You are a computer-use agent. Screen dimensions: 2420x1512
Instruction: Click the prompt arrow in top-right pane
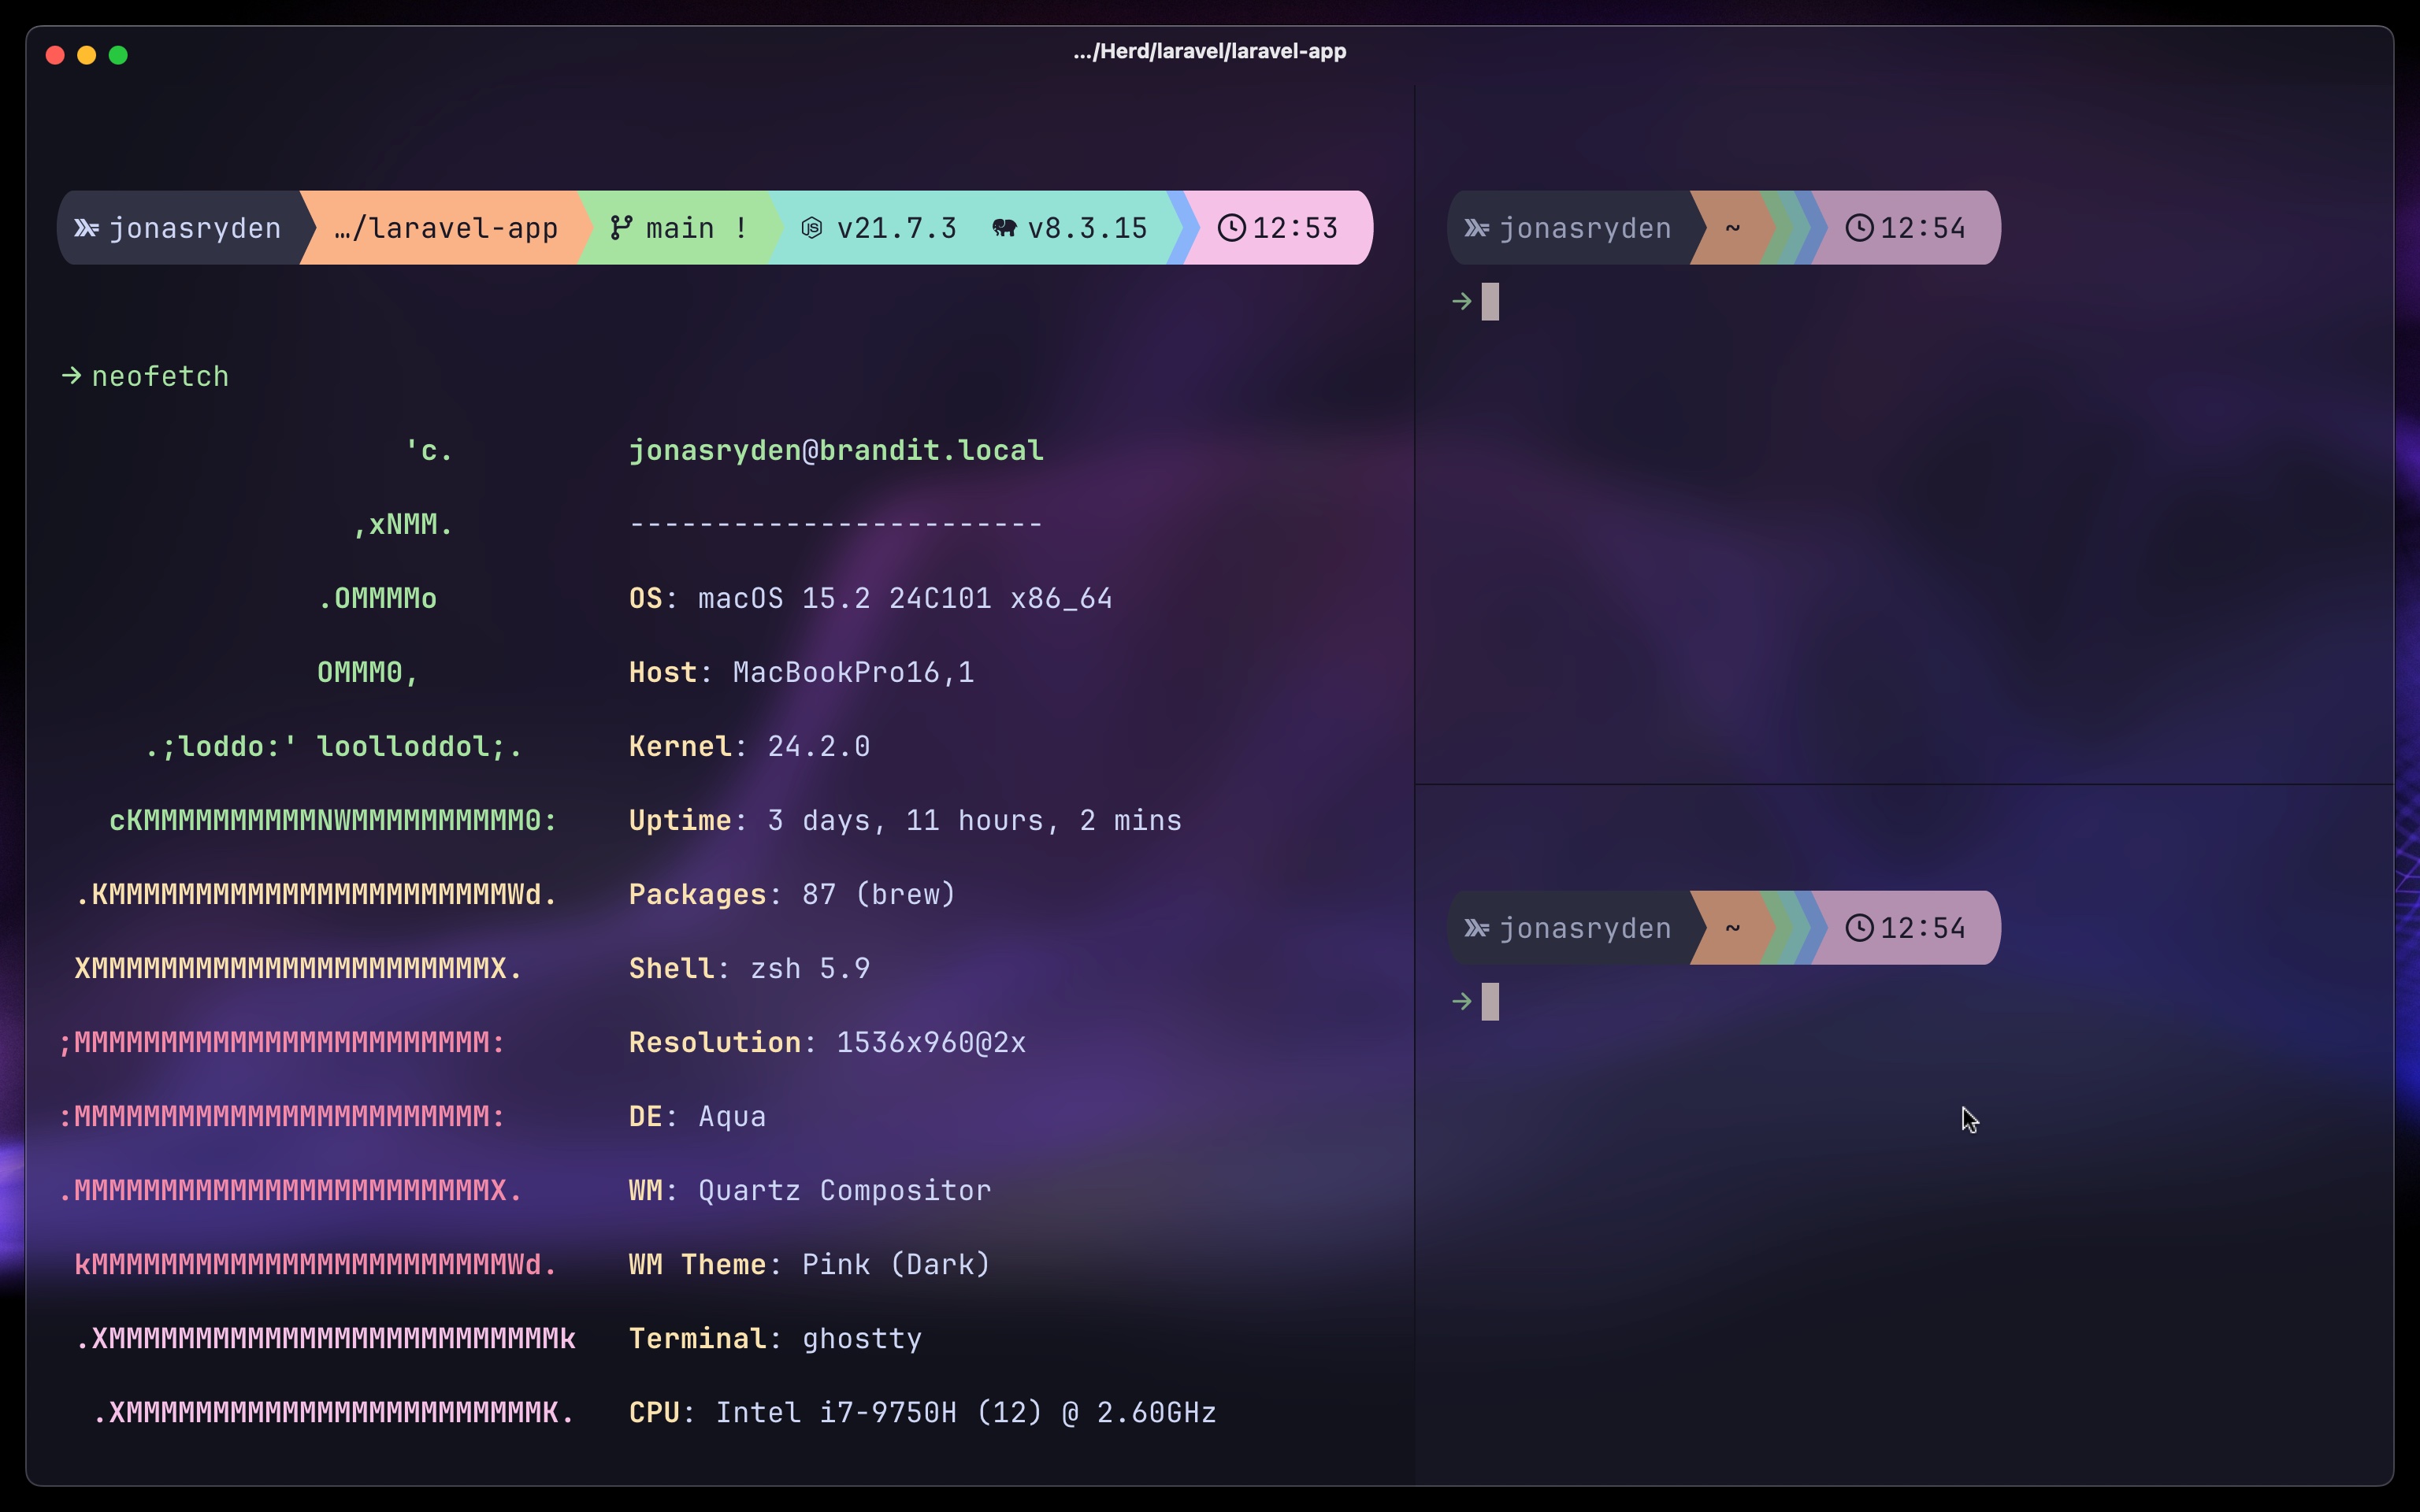pyautogui.click(x=1462, y=301)
